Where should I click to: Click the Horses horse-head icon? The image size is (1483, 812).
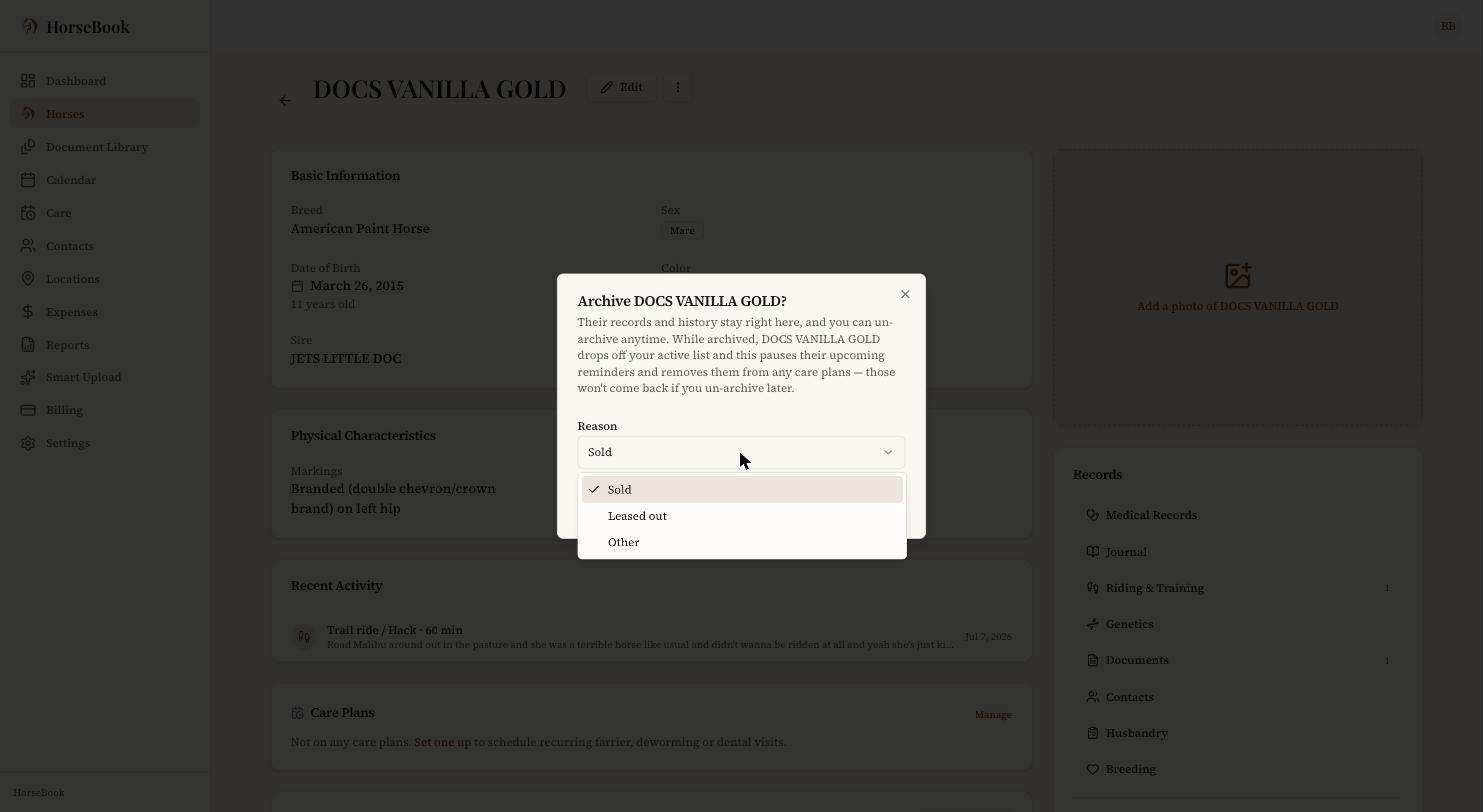point(28,114)
